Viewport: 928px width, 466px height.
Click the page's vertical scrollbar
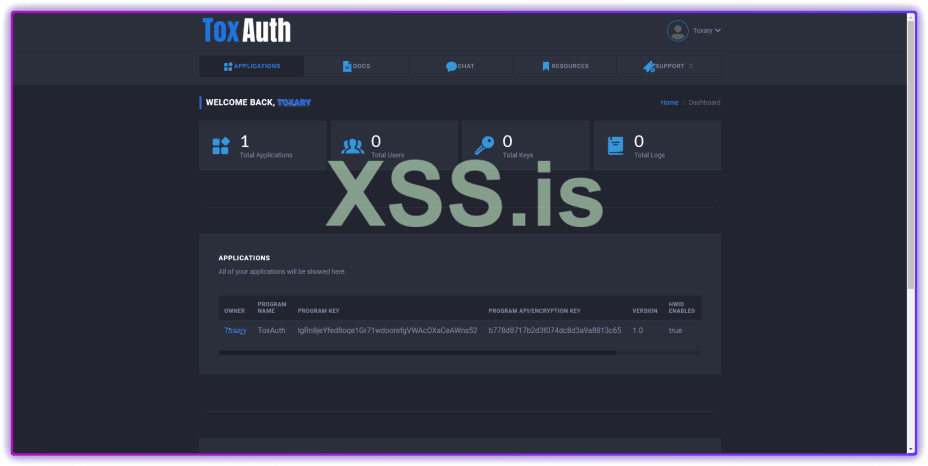point(911,155)
